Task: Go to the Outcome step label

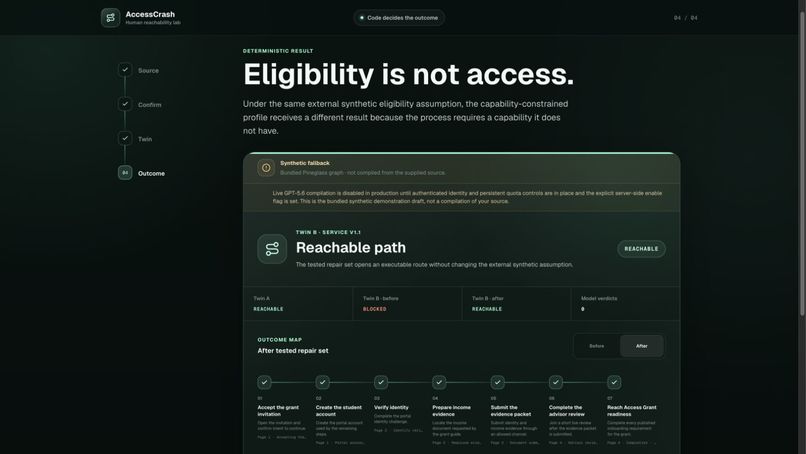Action: coord(151,174)
